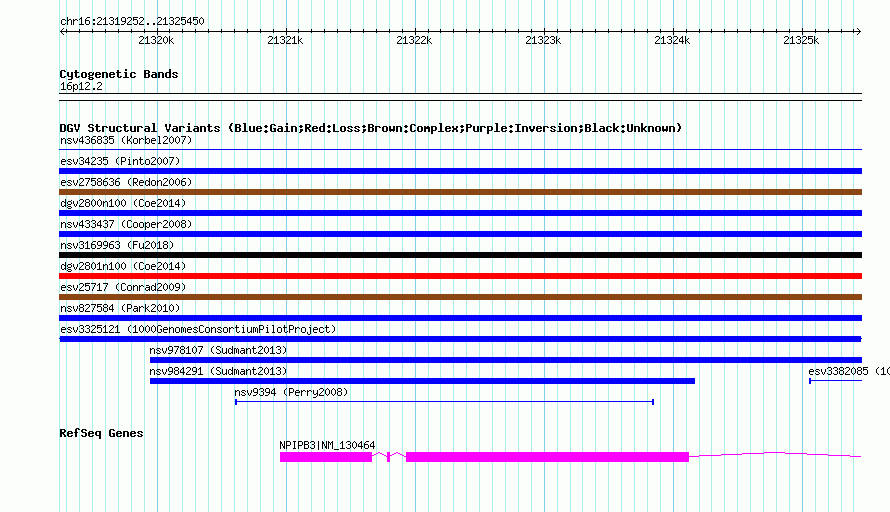Click the first magenta NPIPB3 exon block
The image size is (890, 512).
tap(326, 457)
